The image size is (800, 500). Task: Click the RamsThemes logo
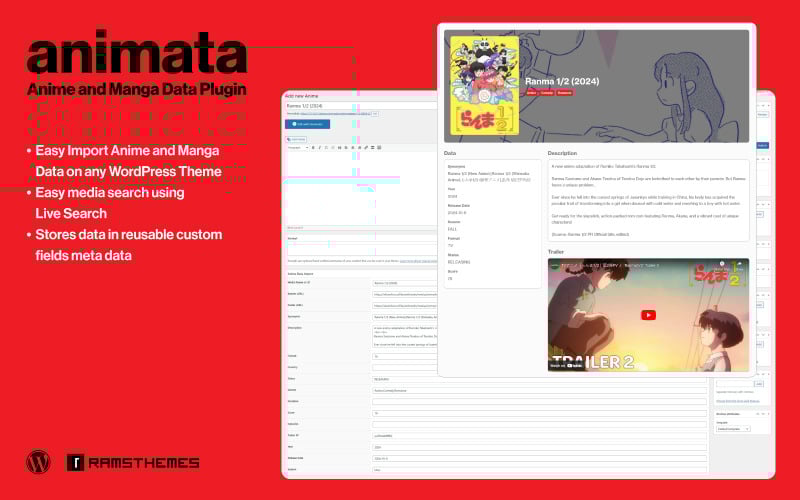pyautogui.click(x=133, y=463)
